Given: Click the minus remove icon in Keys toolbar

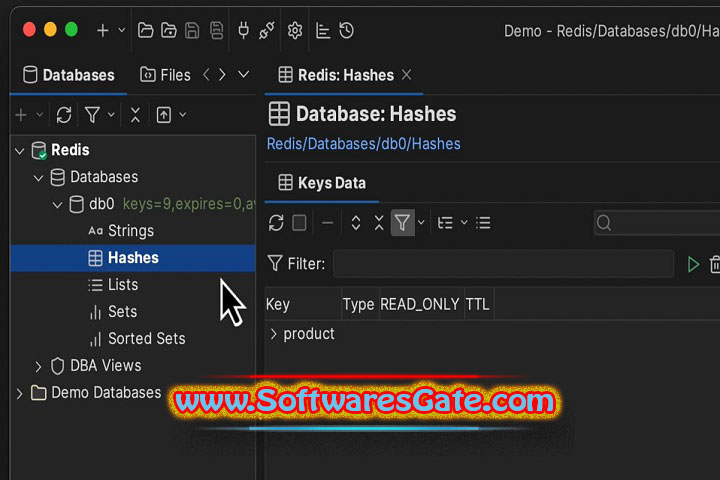Looking at the screenshot, I should pyautogui.click(x=327, y=223).
